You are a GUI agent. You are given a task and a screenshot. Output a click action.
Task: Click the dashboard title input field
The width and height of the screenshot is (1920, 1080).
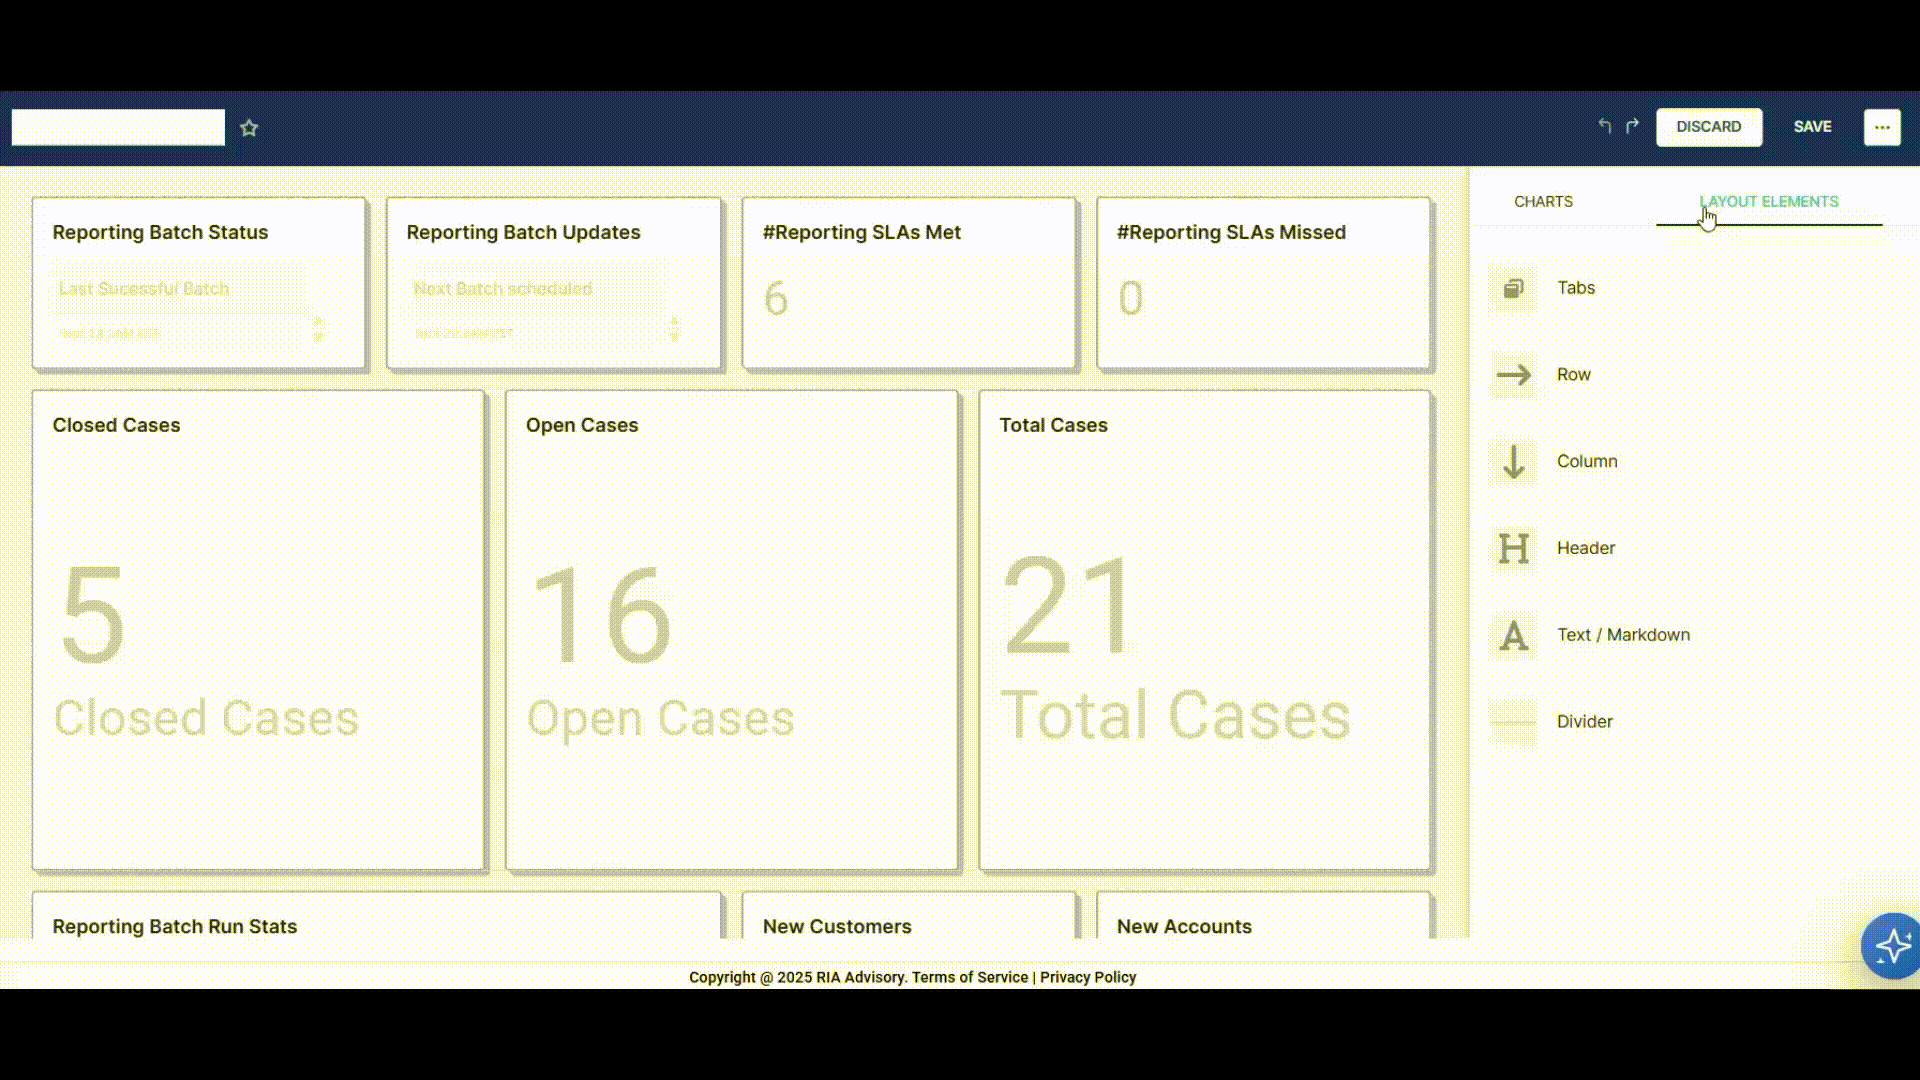118,128
